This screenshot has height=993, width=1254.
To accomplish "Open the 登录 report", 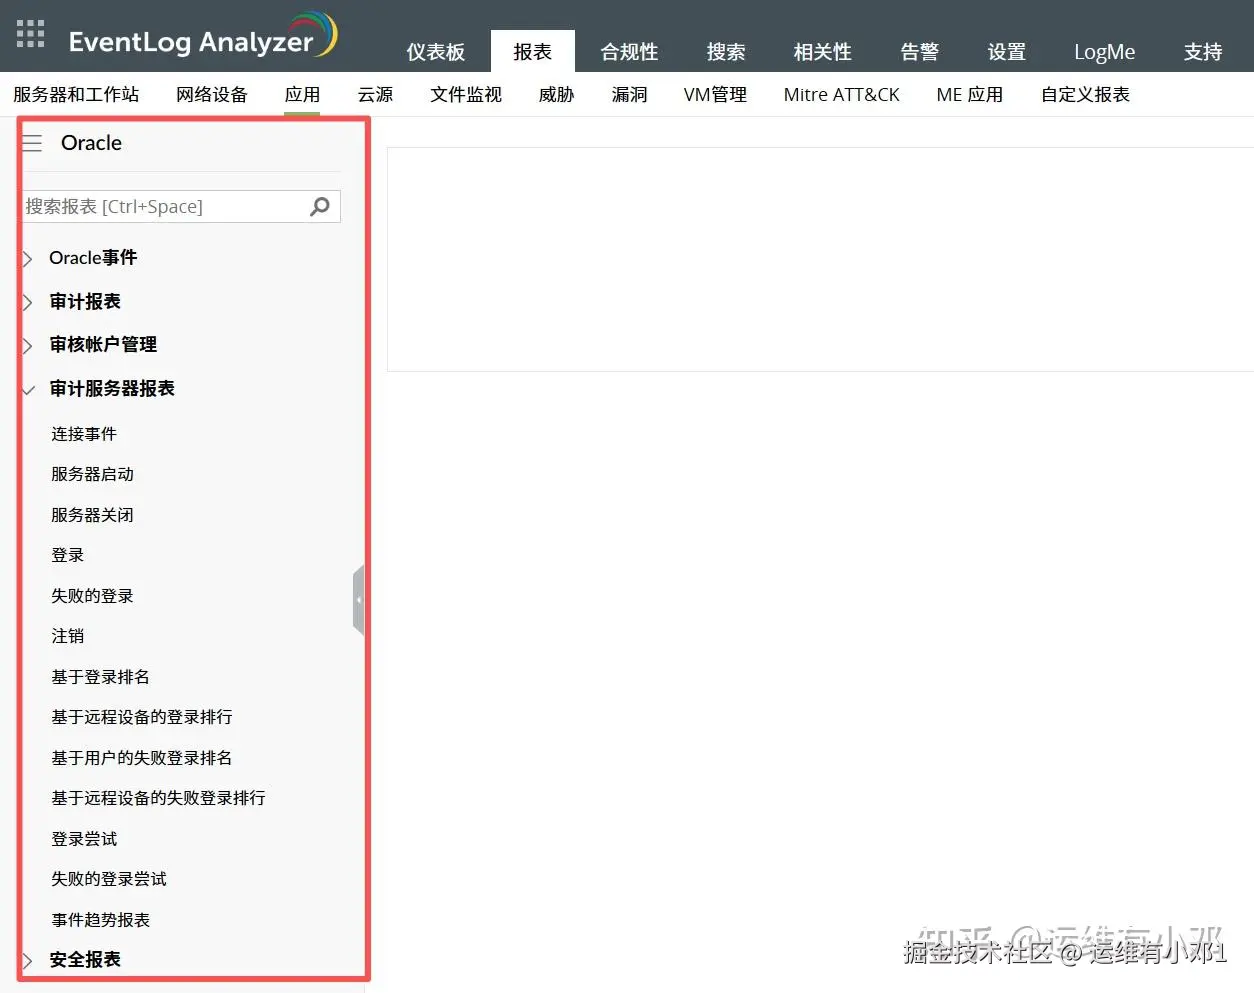I will (x=67, y=555).
